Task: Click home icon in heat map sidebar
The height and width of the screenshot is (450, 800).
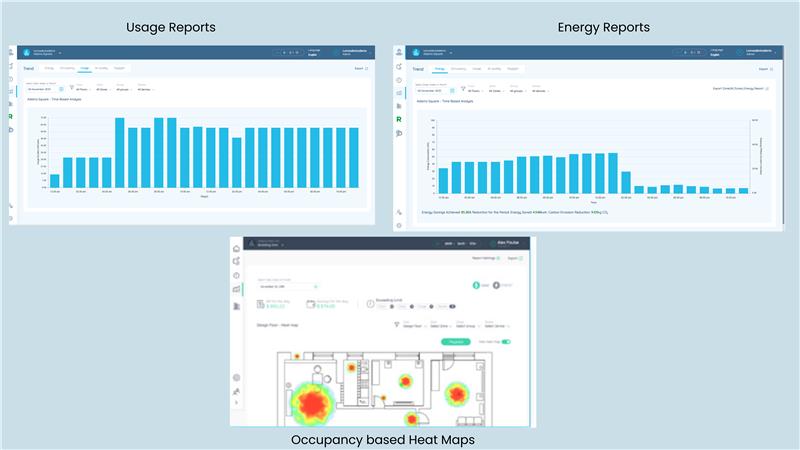Action: (x=237, y=248)
